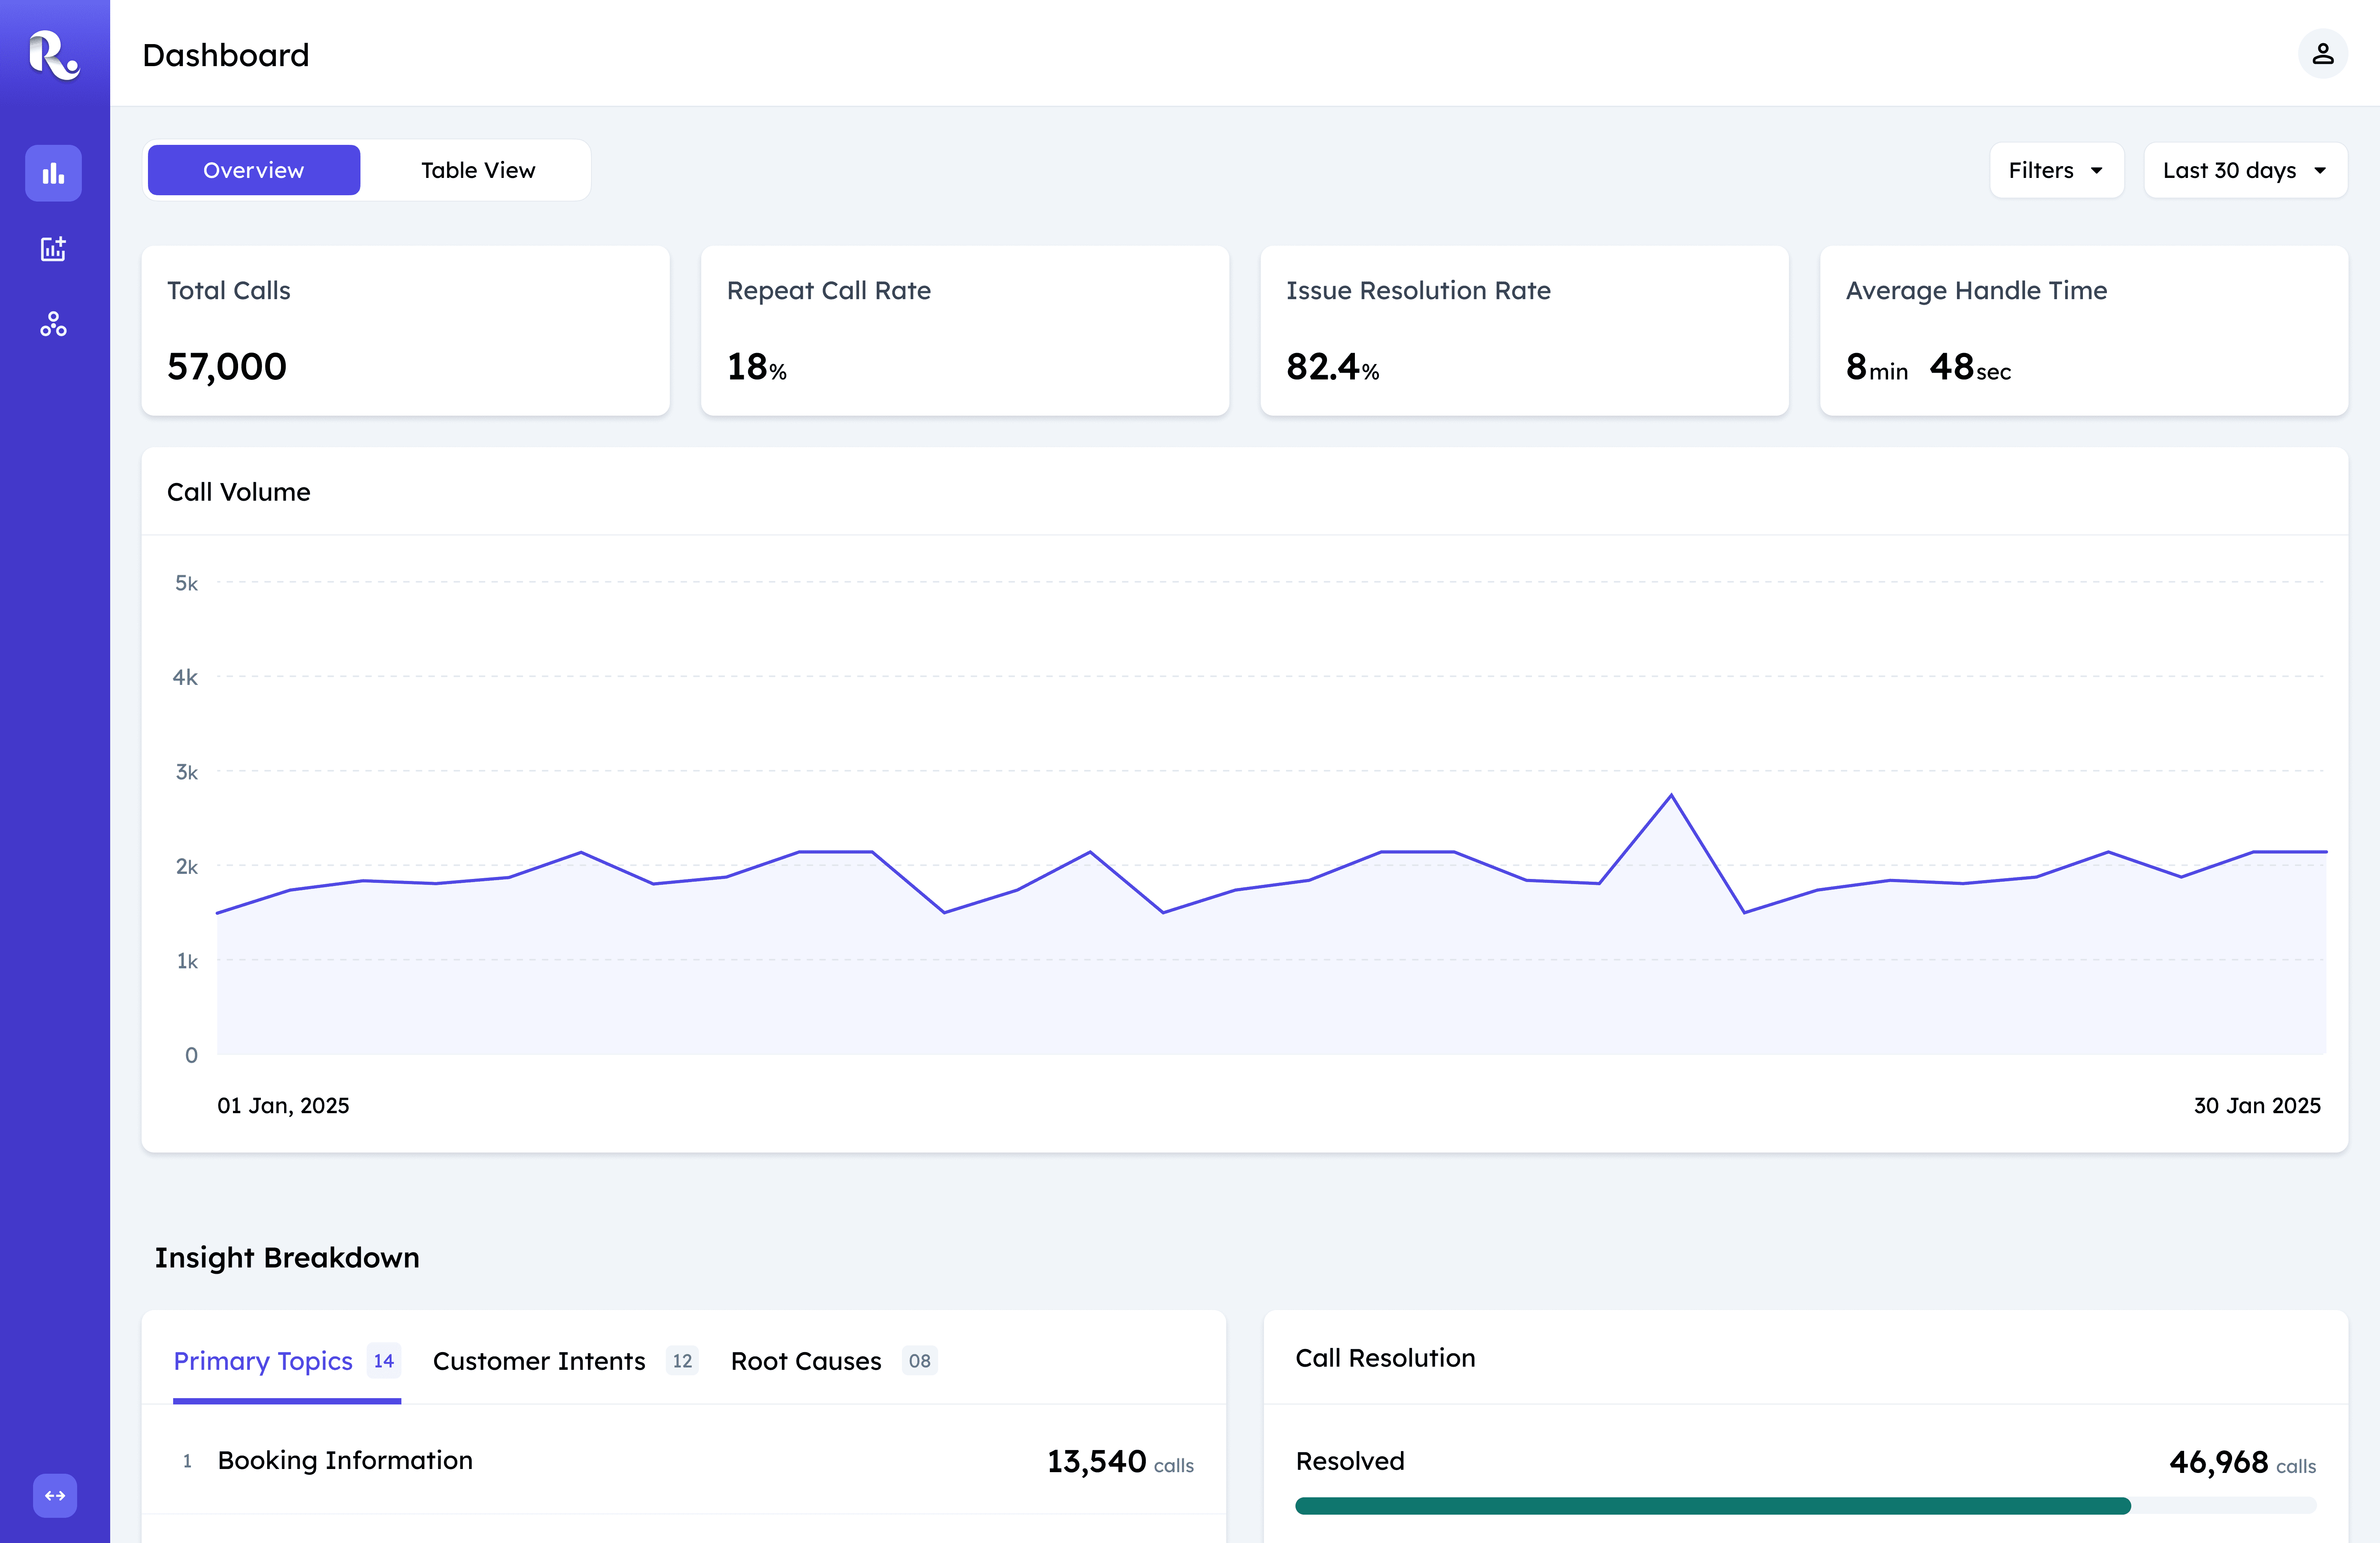Switch to Table View

(x=478, y=170)
